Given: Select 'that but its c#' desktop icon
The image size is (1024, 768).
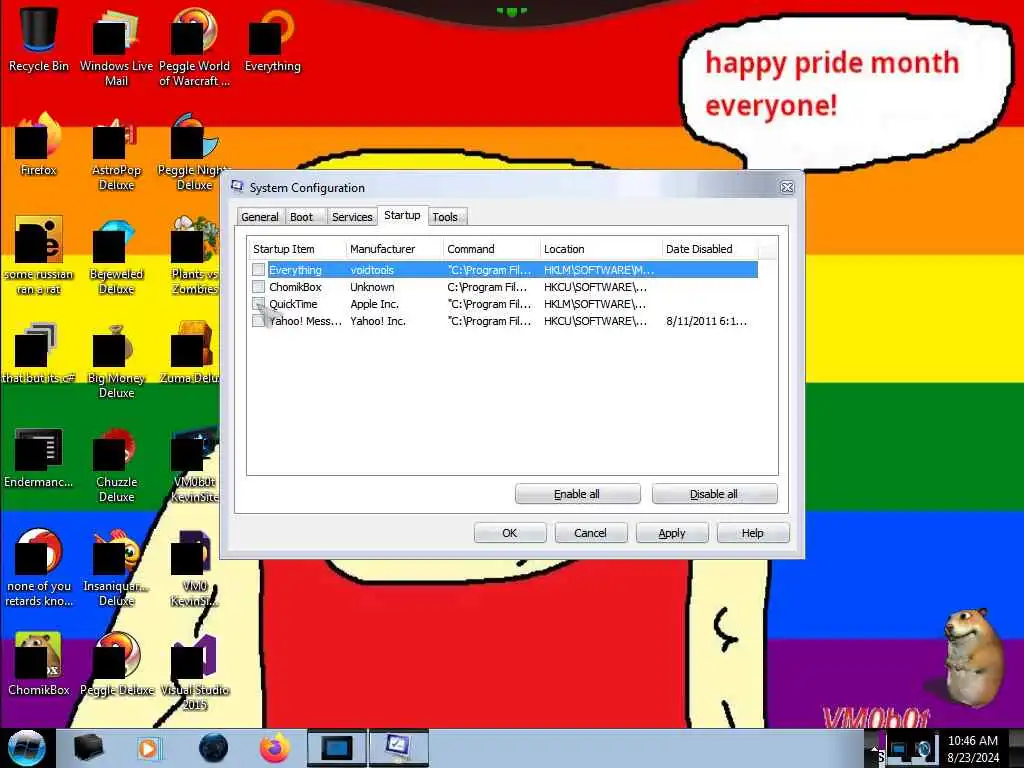Looking at the screenshot, I should (x=39, y=353).
